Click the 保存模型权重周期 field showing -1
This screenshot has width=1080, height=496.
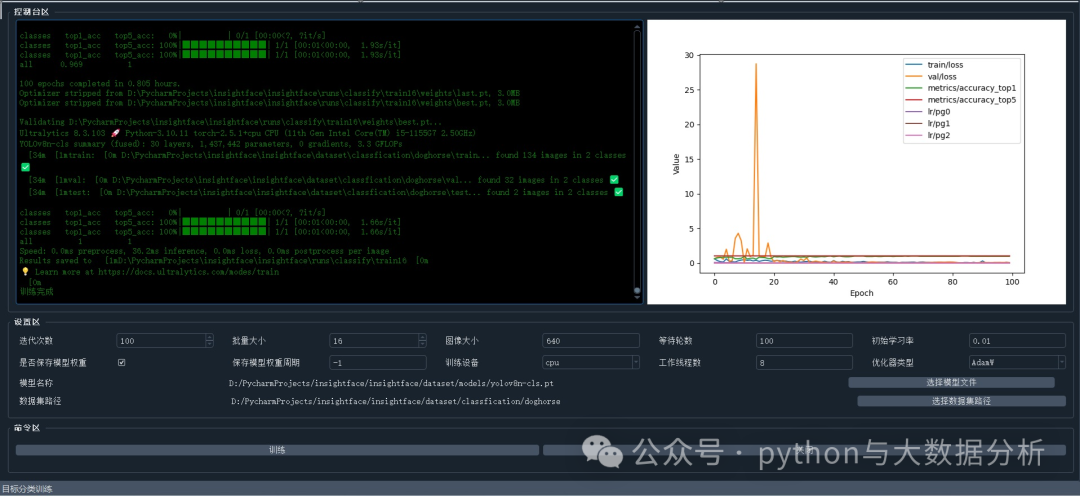pos(378,362)
